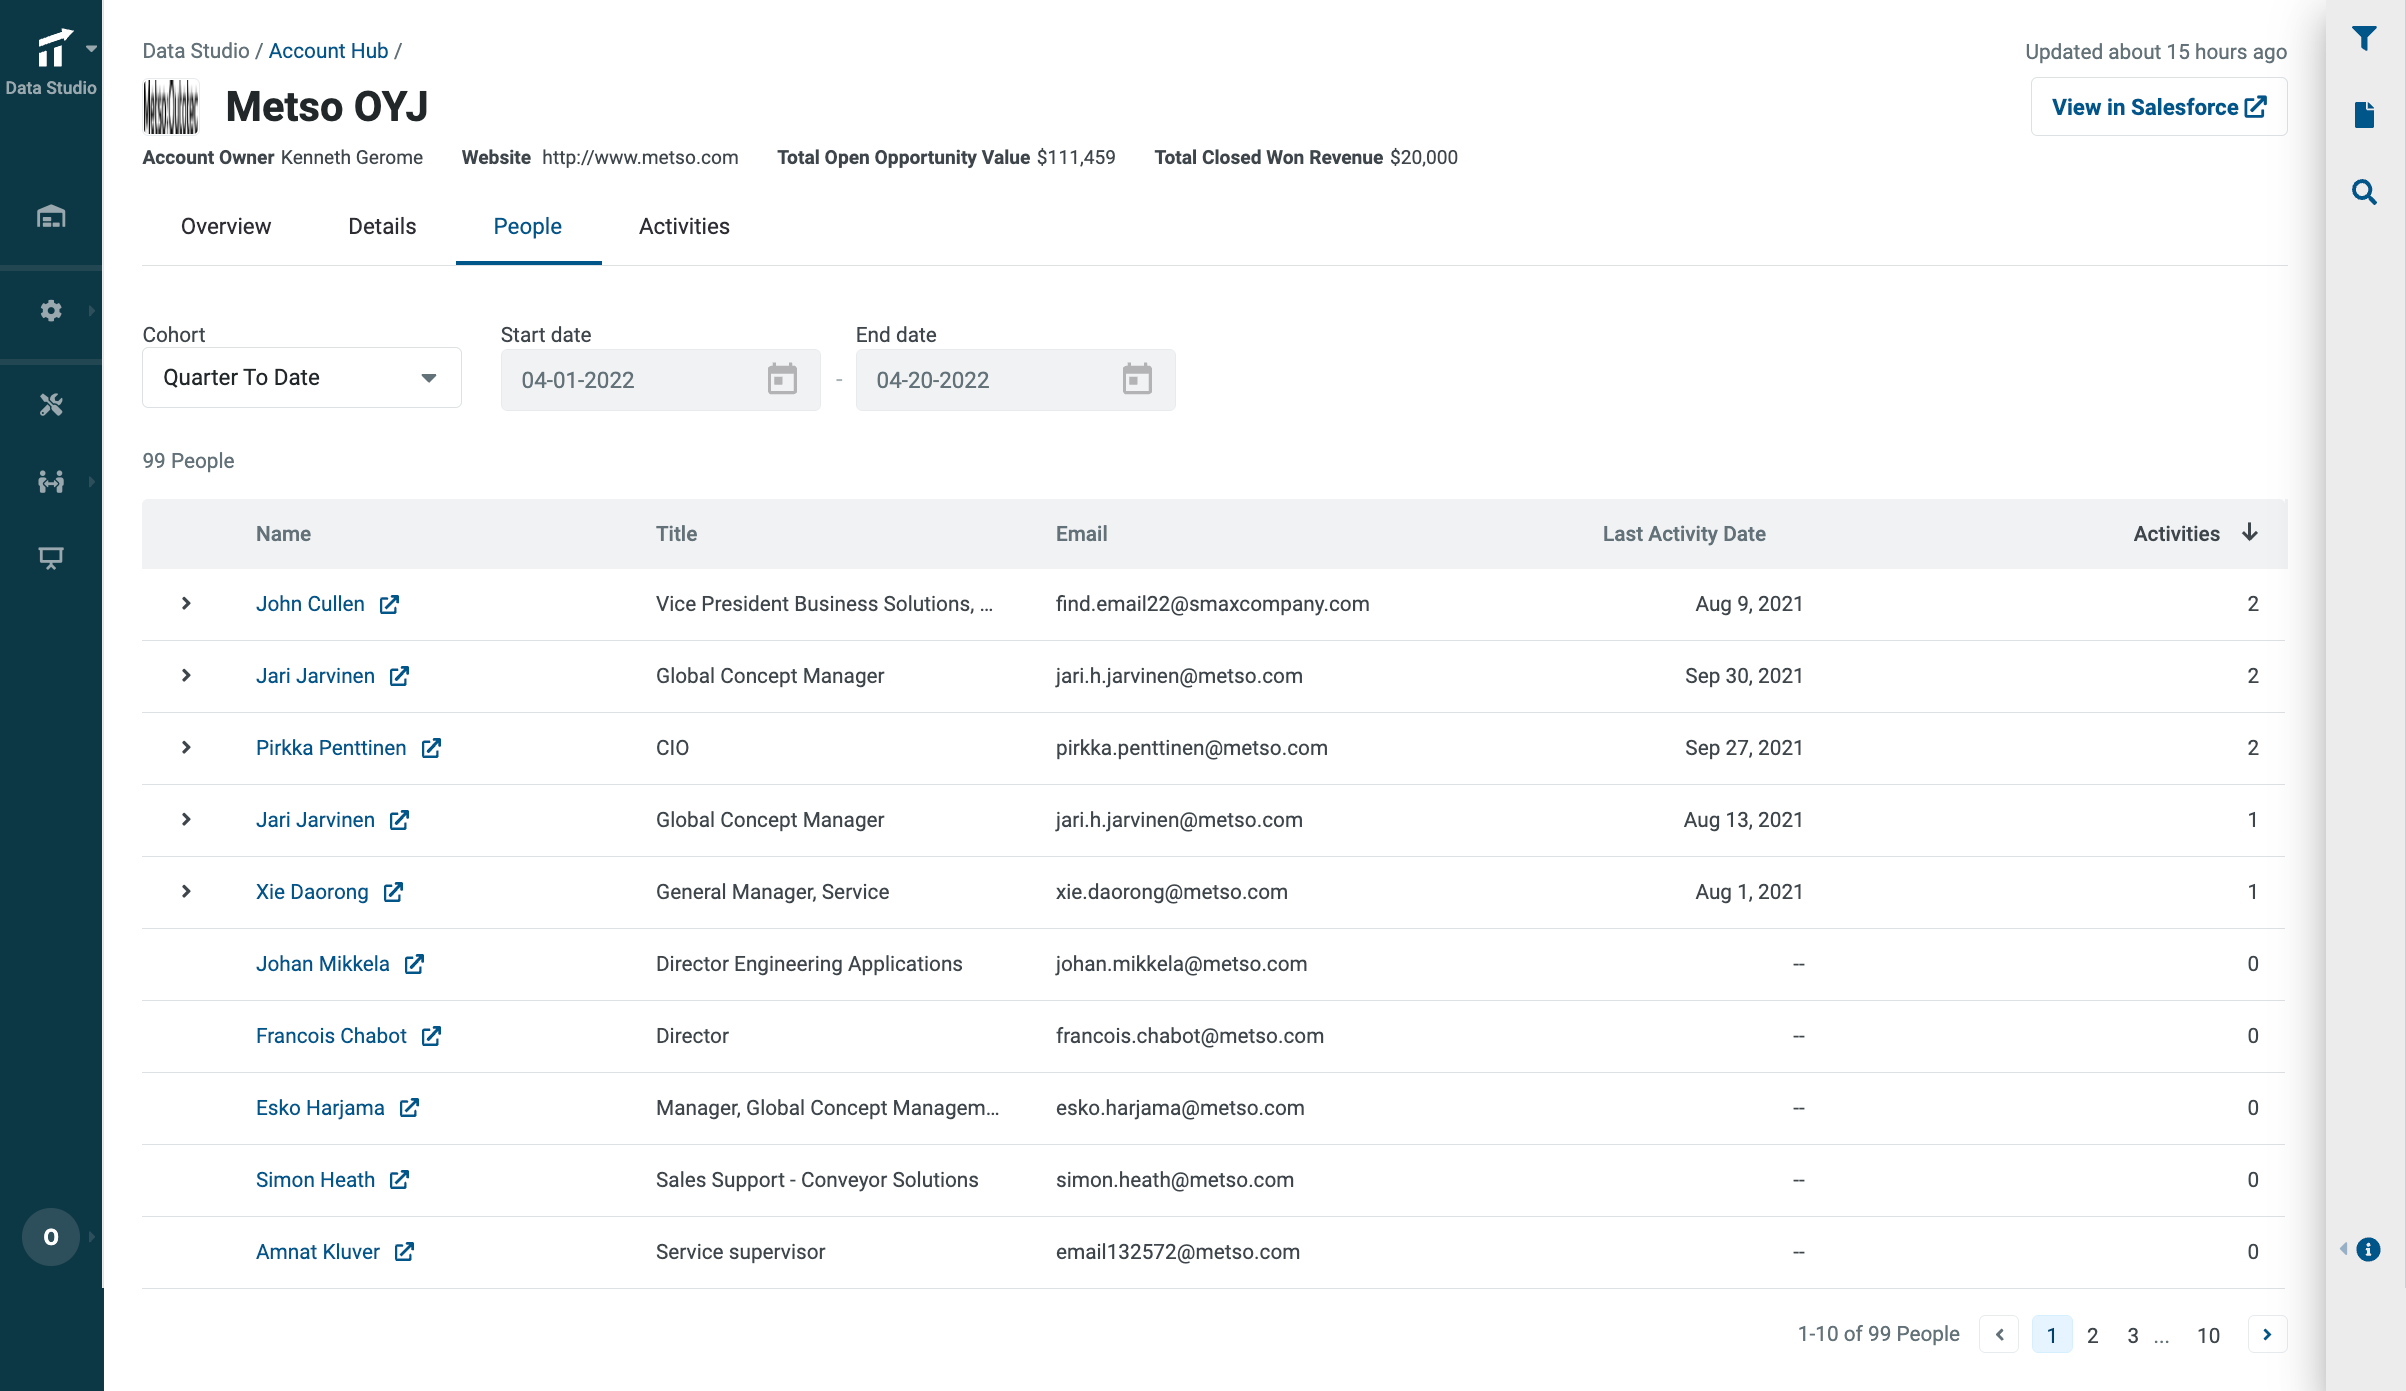
Task: Click View in Salesforce button
Action: (x=2159, y=107)
